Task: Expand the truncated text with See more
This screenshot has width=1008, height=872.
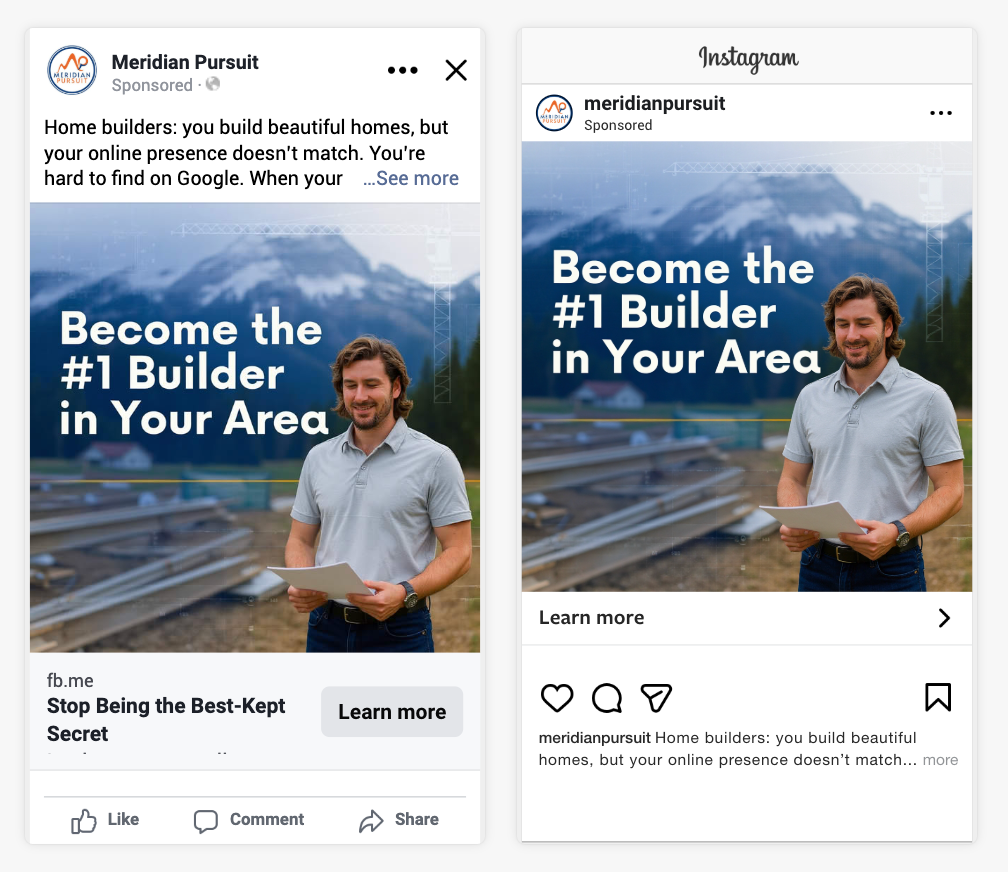Action: [x=422, y=177]
